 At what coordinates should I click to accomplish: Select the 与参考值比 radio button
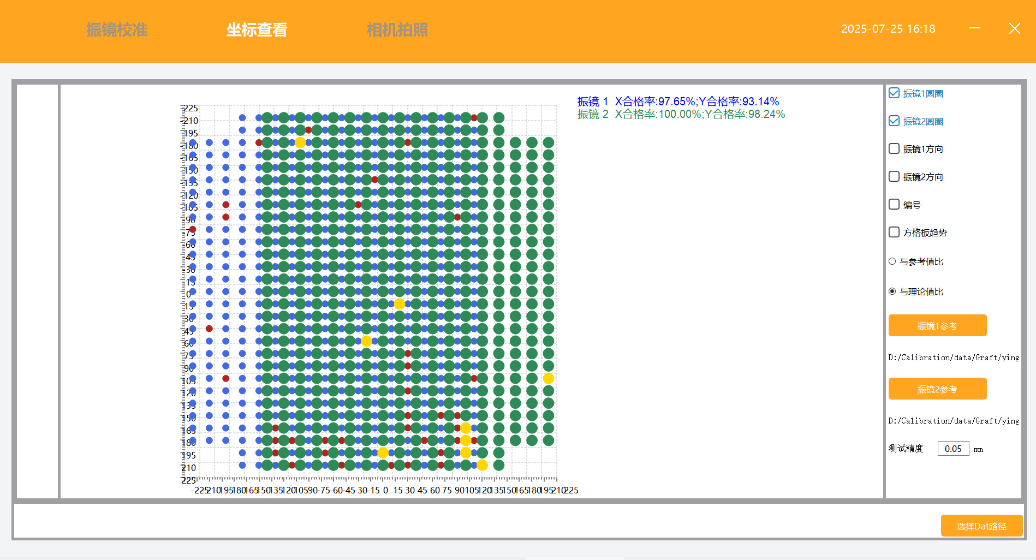coord(893,261)
